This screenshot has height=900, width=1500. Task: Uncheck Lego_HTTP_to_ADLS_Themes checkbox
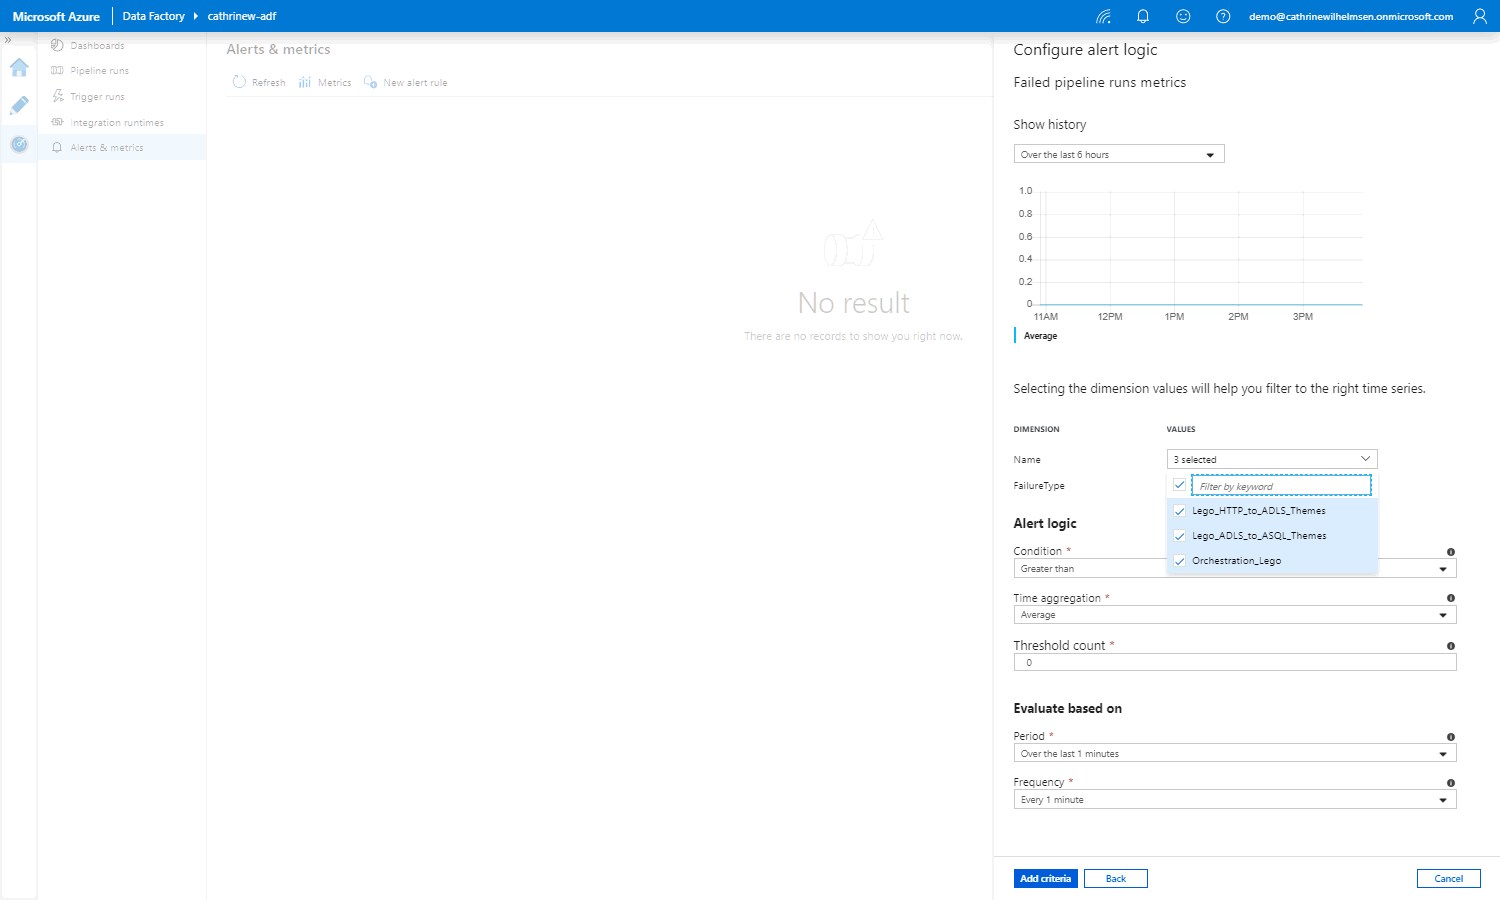click(1180, 511)
